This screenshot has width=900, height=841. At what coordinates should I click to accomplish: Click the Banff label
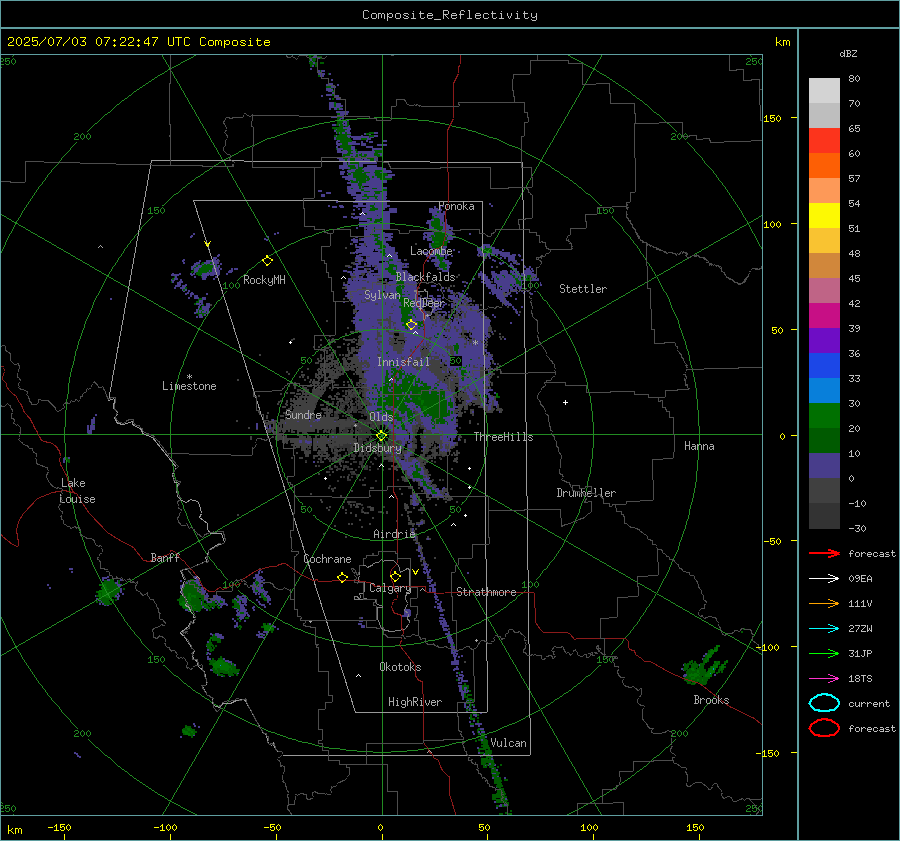(x=165, y=557)
